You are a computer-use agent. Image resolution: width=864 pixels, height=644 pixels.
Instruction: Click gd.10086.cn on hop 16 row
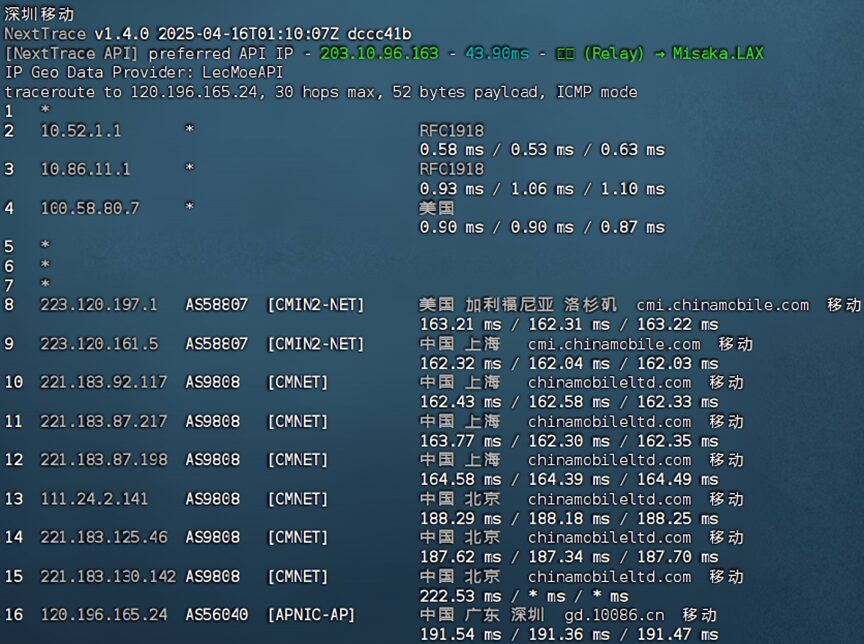point(614,615)
